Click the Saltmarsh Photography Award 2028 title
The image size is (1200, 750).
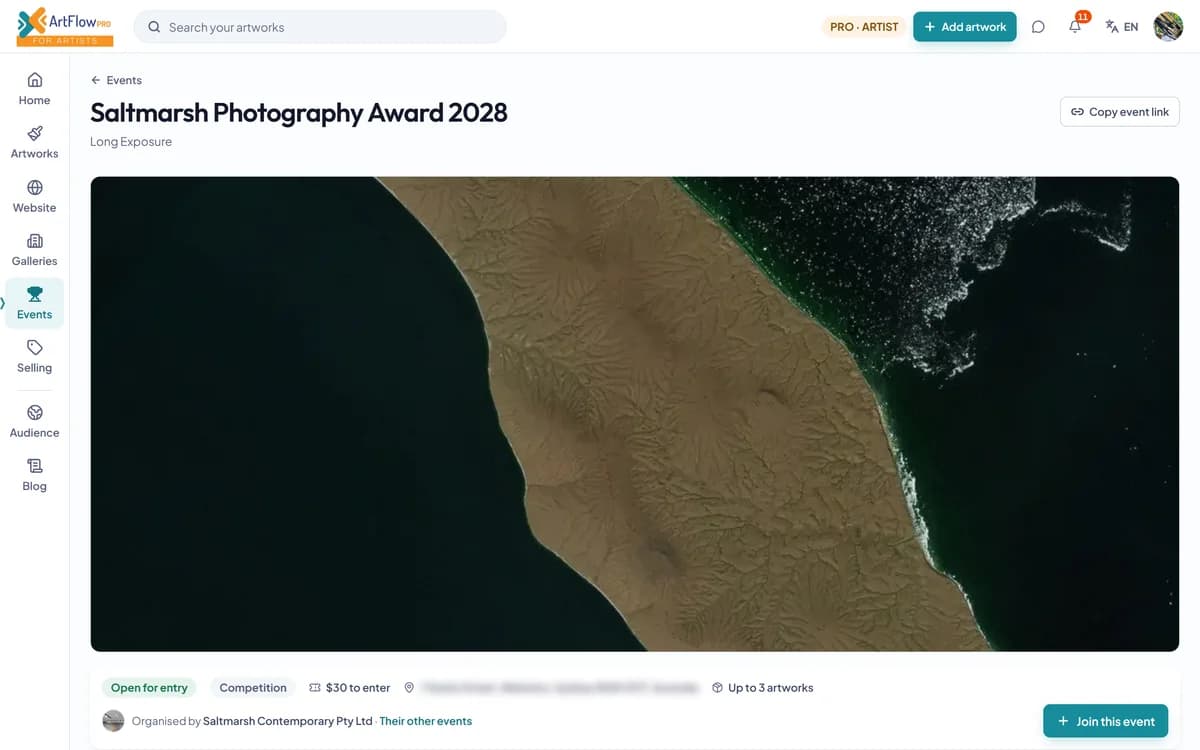click(299, 113)
